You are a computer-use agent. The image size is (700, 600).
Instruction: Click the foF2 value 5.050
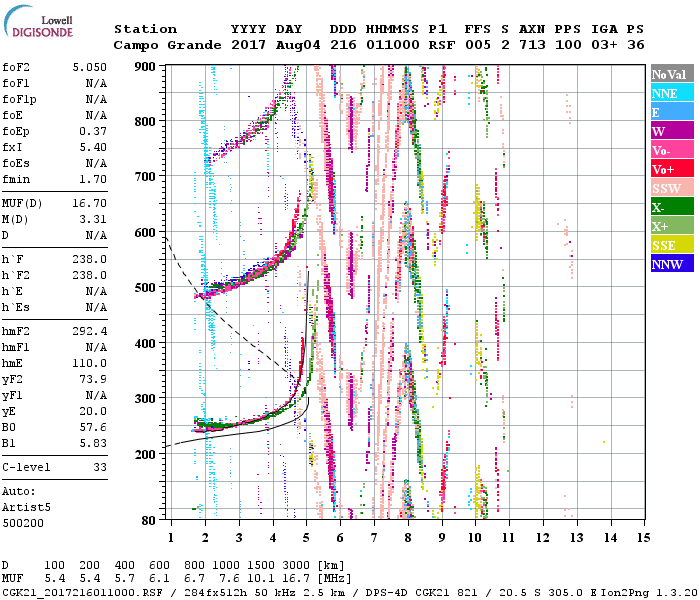tap(89, 68)
